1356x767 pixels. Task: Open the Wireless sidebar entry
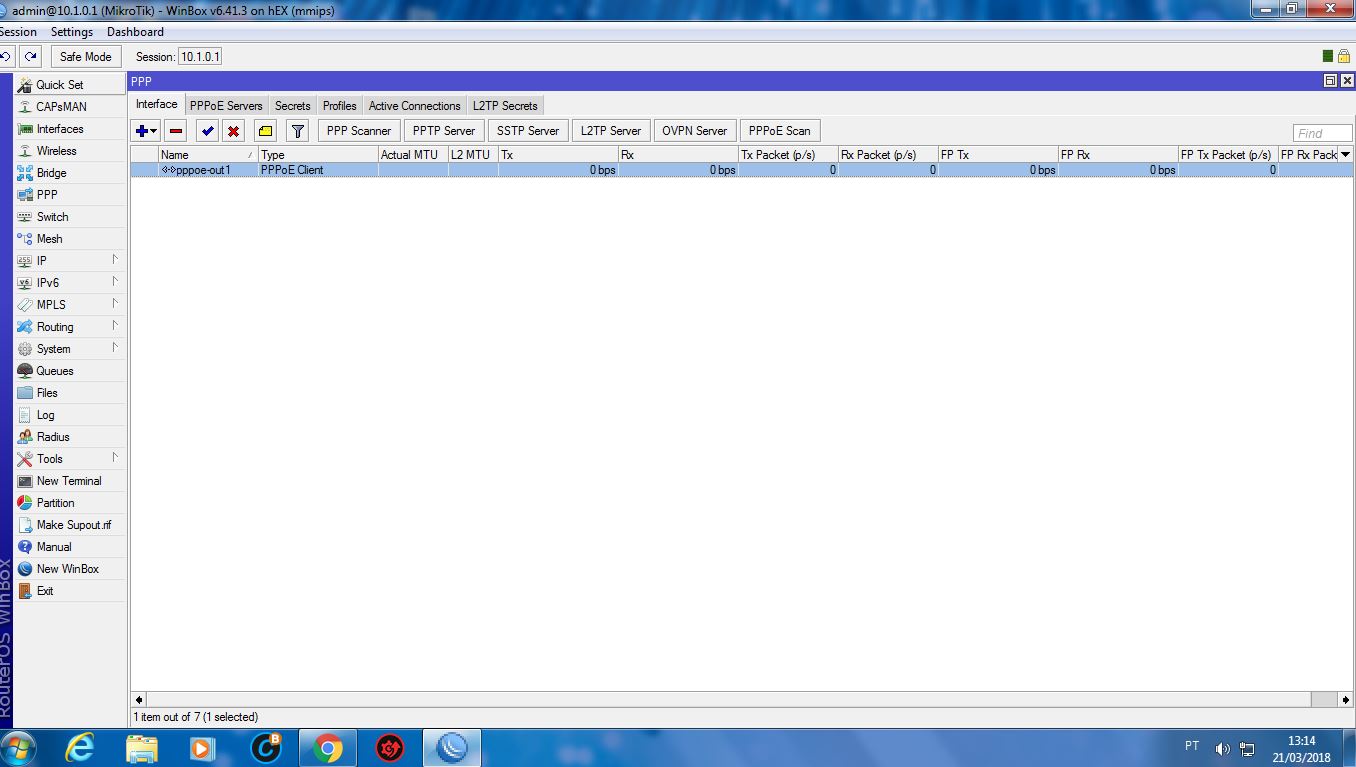coord(70,151)
